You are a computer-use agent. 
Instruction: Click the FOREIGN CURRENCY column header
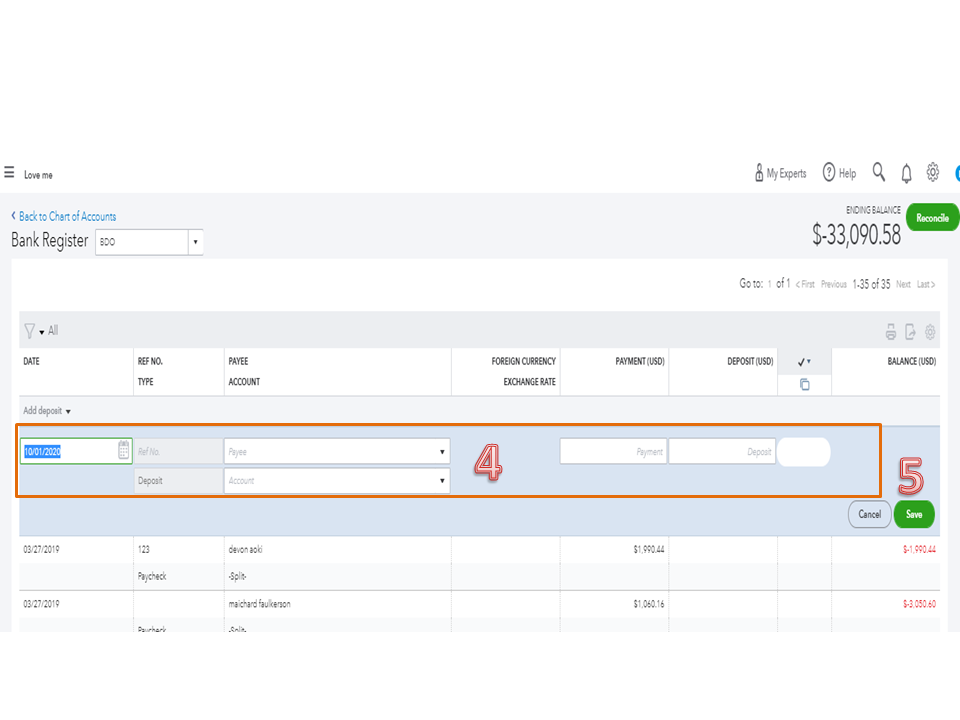523,361
